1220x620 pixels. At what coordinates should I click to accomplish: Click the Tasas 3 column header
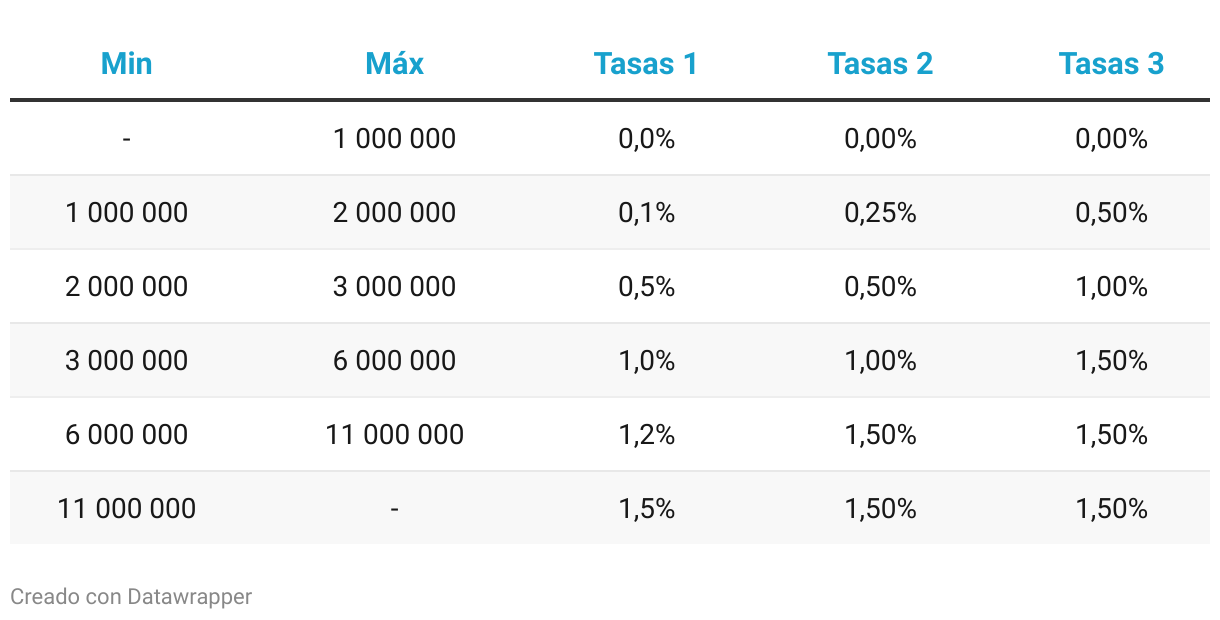pos(1111,64)
